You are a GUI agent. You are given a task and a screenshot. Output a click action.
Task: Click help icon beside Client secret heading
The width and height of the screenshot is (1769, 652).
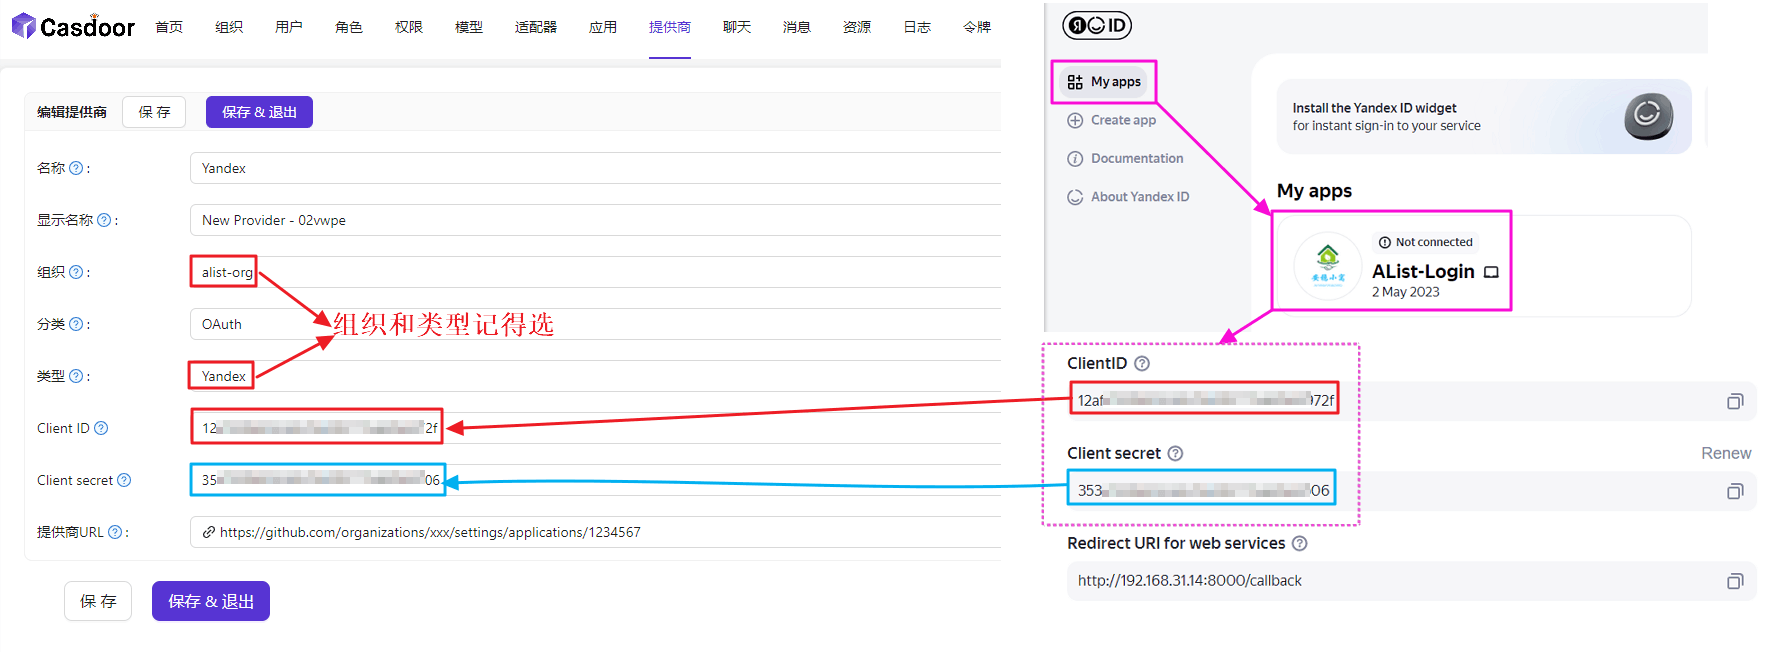point(1175,454)
